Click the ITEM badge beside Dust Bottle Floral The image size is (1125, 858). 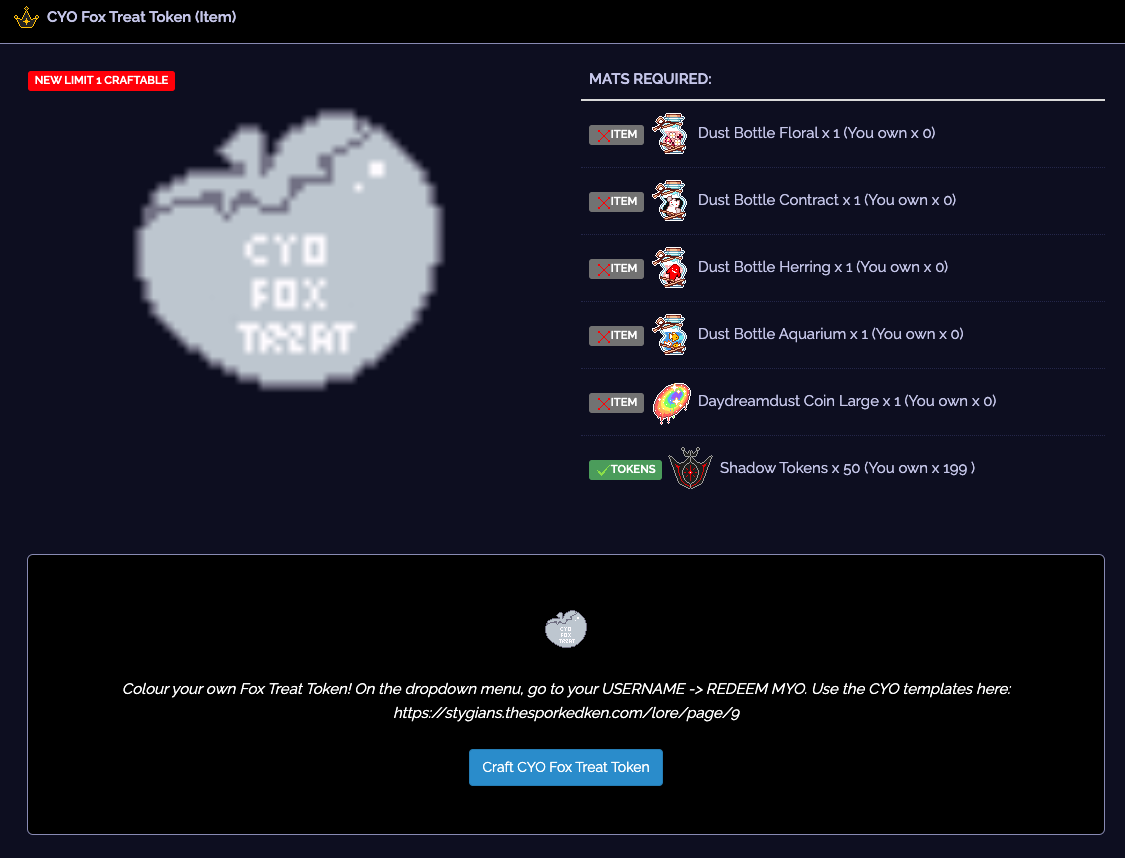[616, 135]
